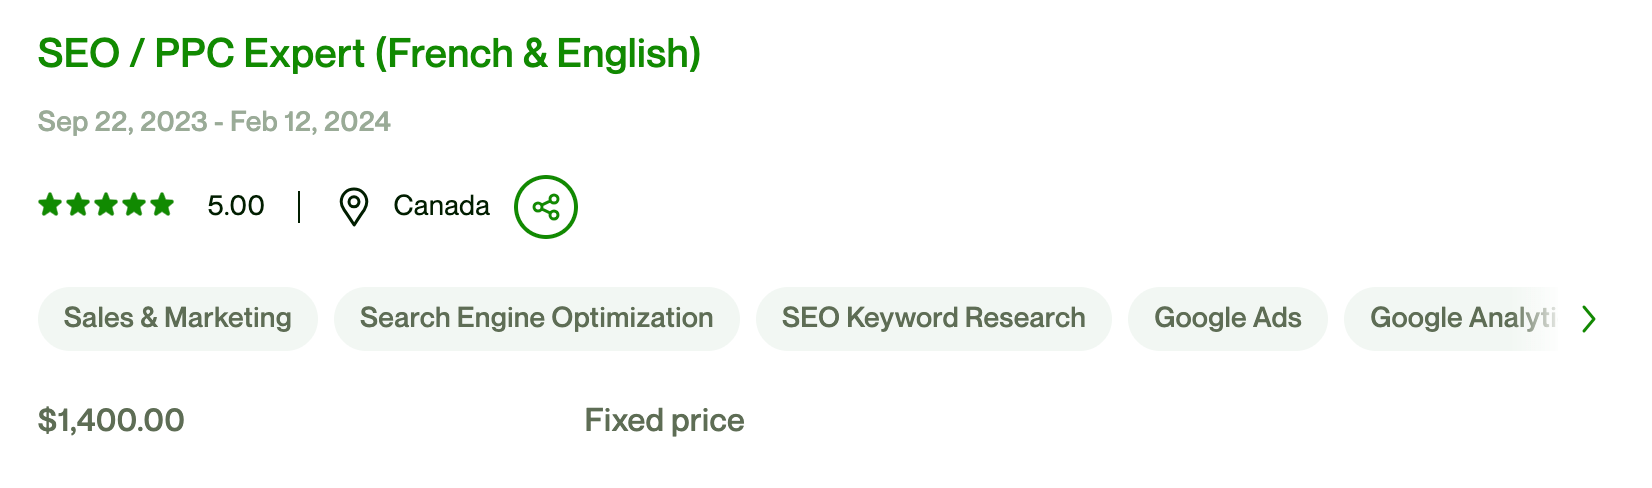
Task: Click the fifth rating star
Action: [162, 206]
